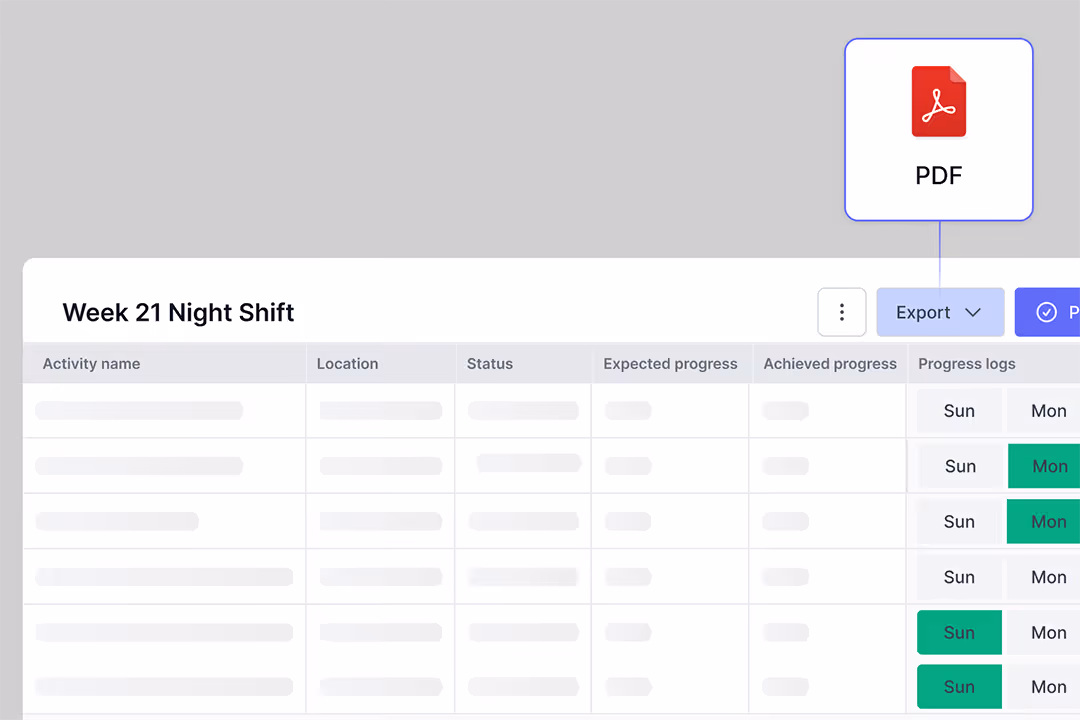Viewport: 1080px width, 720px height.
Task: Select the Expected progress column header
Action: coord(670,363)
